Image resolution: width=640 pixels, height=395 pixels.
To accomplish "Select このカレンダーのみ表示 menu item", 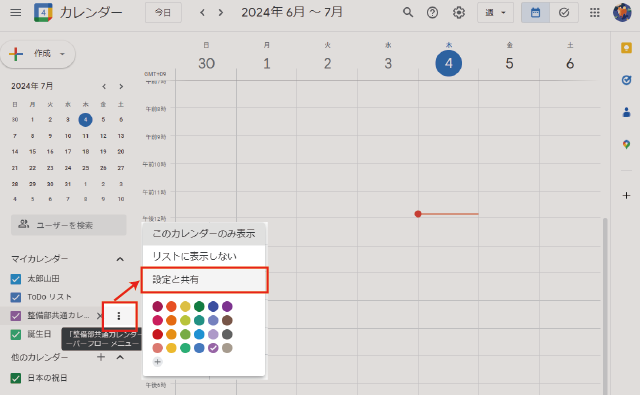I will point(204,234).
